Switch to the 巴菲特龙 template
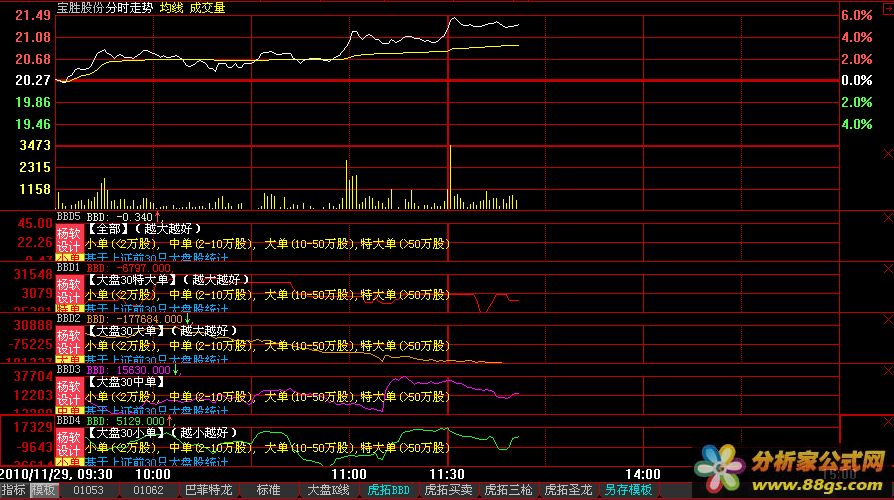The image size is (894, 500). pyautogui.click(x=208, y=490)
